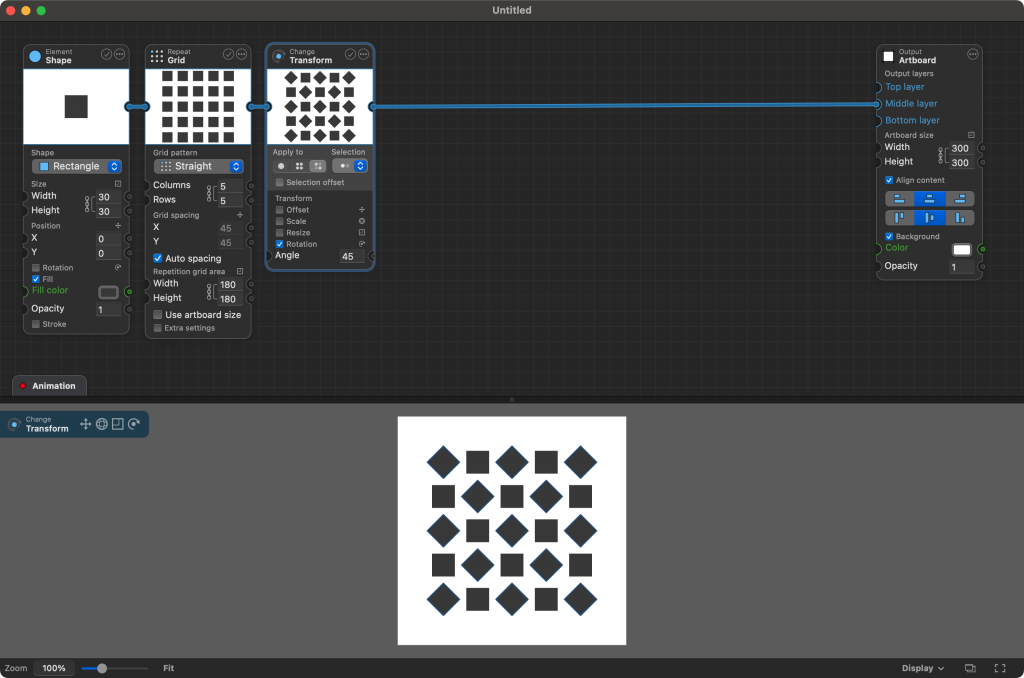Select the Scale tool in the floating Transform toolbar
The height and width of the screenshot is (678, 1024).
(x=102, y=424)
